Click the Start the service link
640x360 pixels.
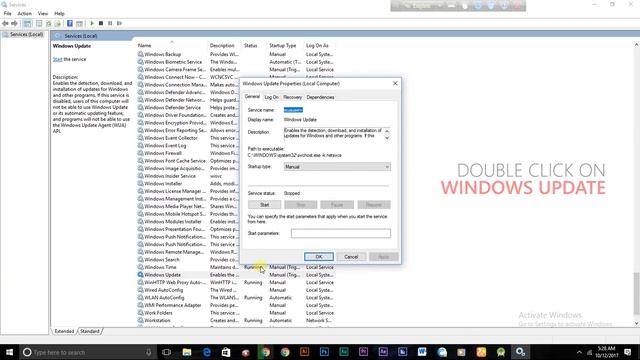(x=58, y=59)
